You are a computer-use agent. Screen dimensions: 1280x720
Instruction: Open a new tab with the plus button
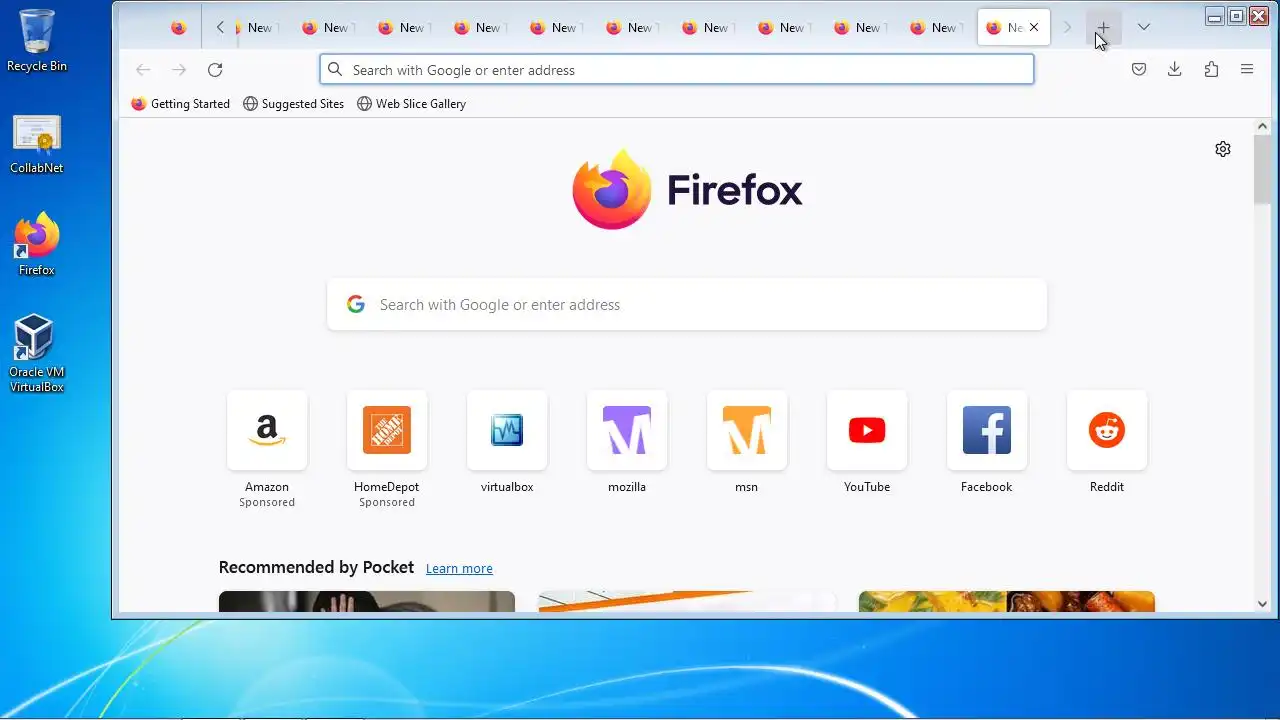click(x=1103, y=27)
